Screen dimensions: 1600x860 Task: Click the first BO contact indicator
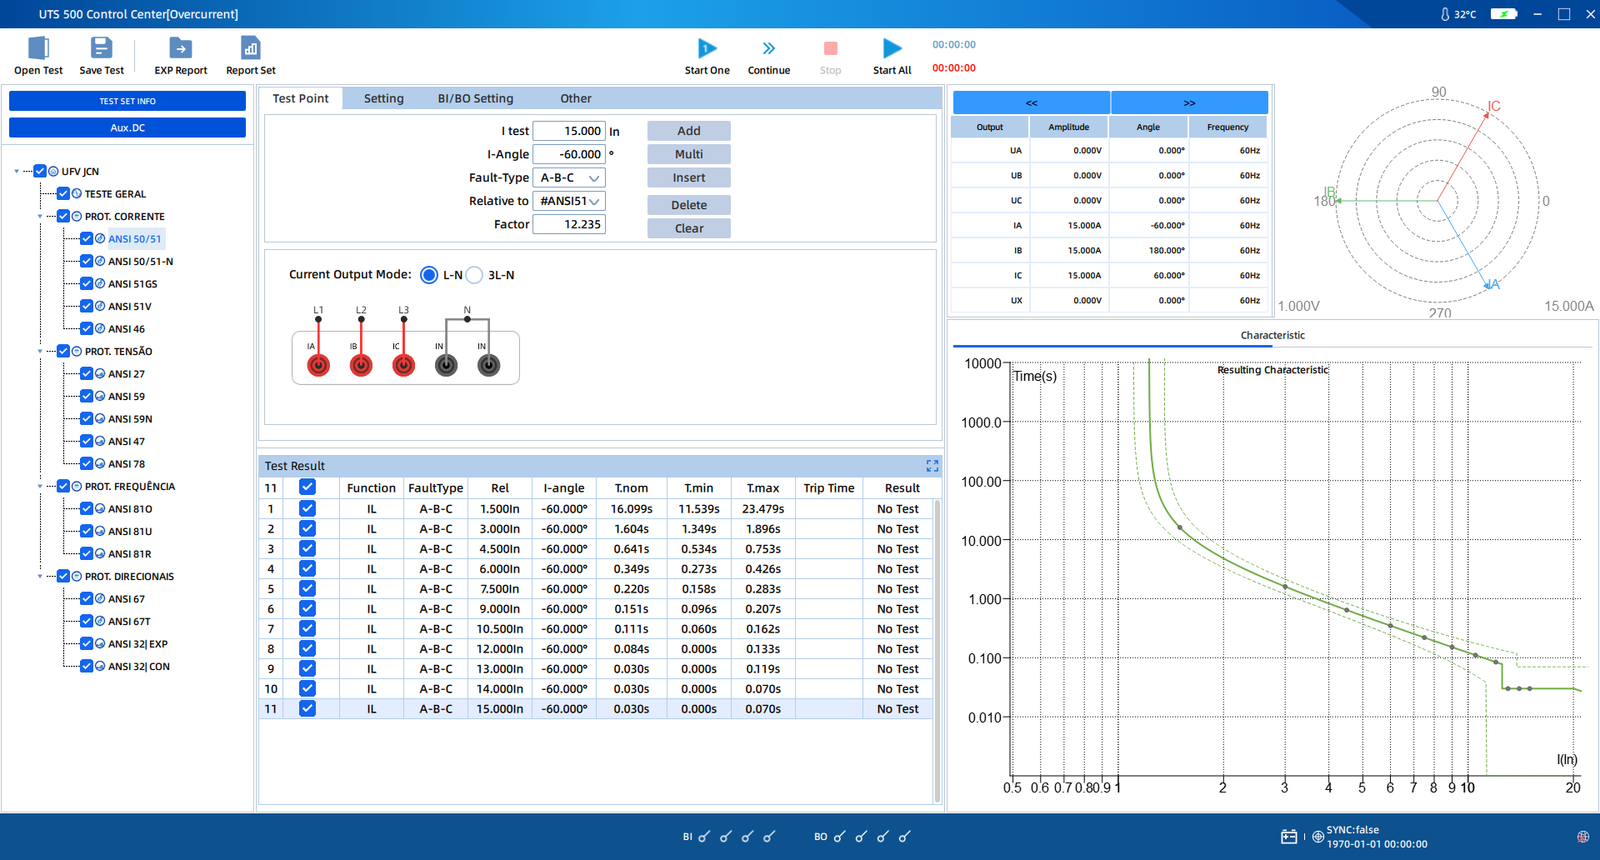pyautogui.click(x=839, y=837)
